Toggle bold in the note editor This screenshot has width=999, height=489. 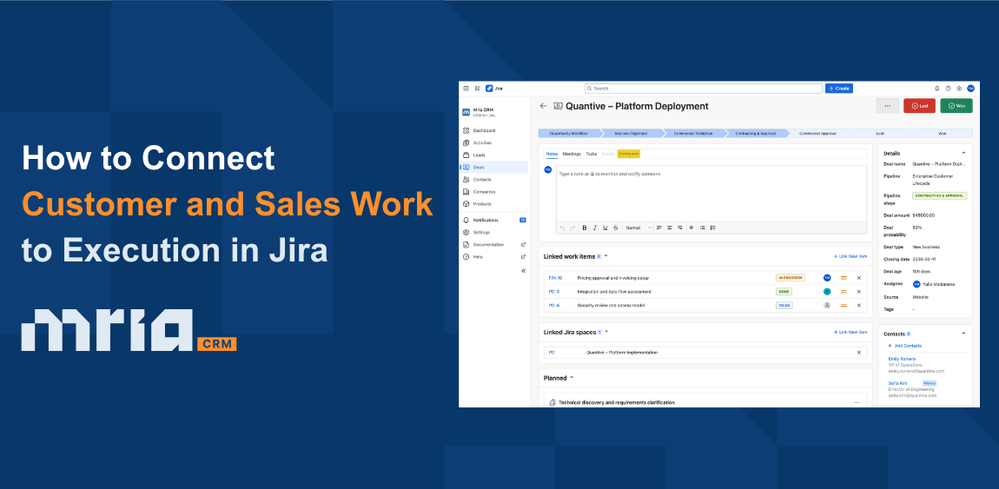[x=584, y=227]
